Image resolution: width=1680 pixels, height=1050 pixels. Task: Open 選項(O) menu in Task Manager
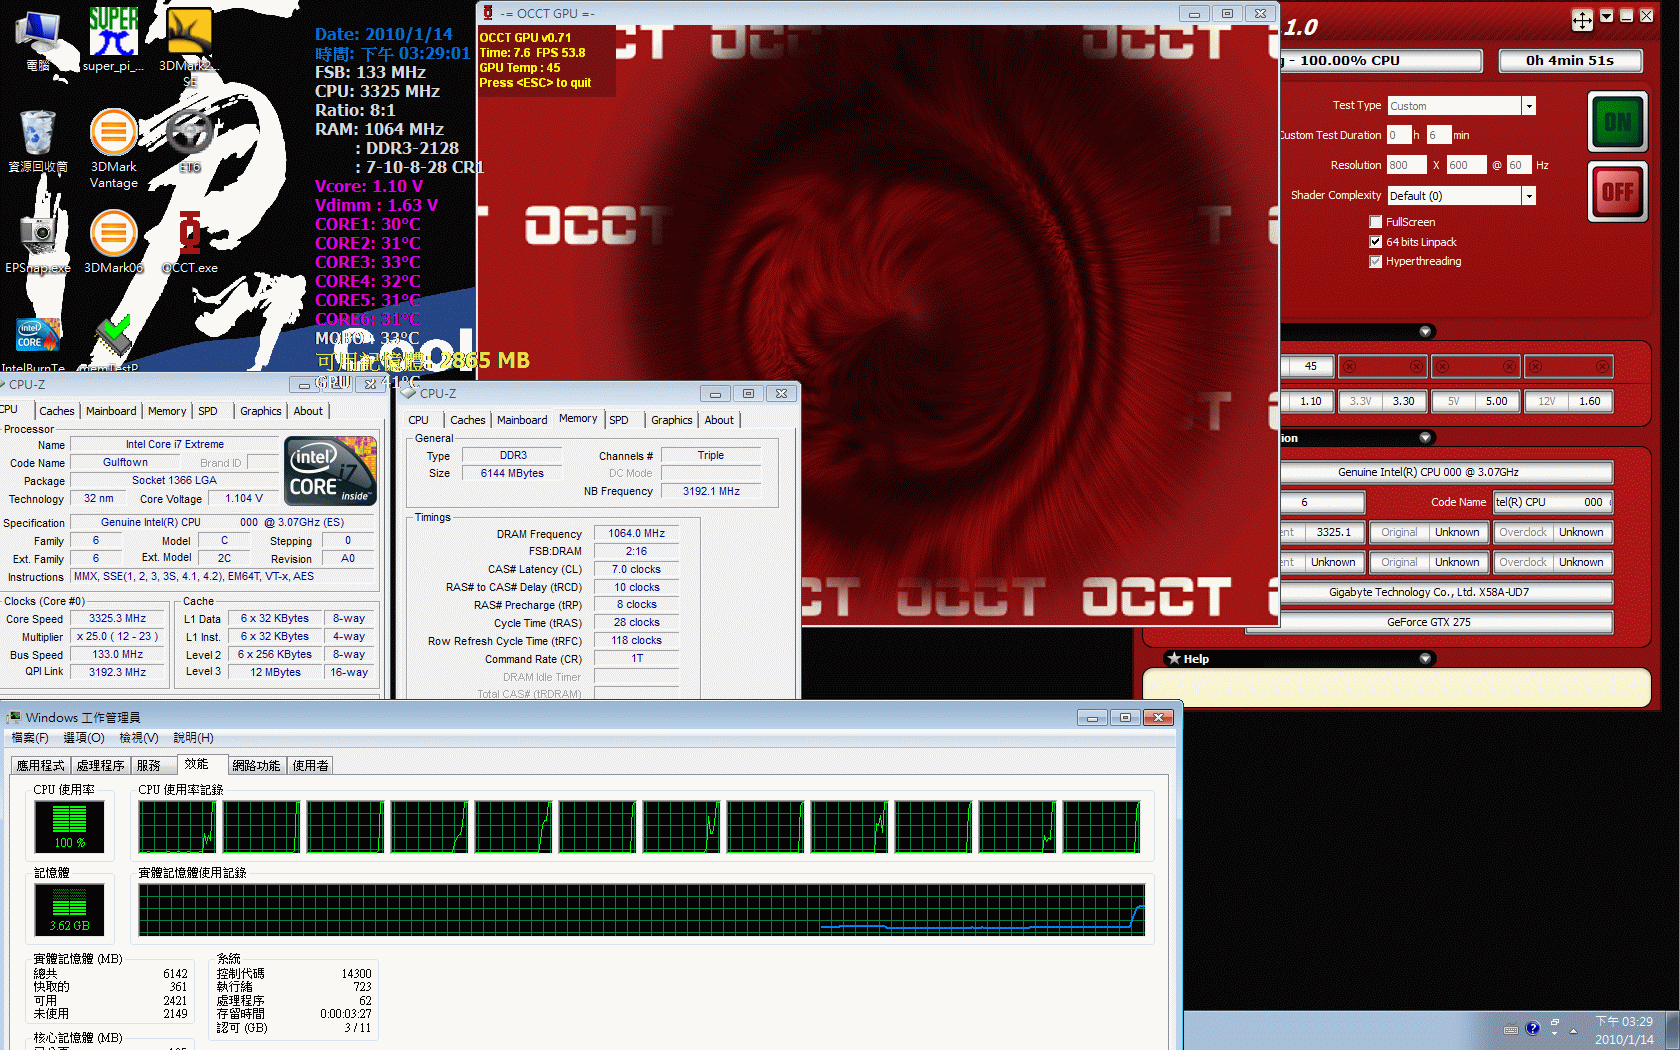[84, 738]
